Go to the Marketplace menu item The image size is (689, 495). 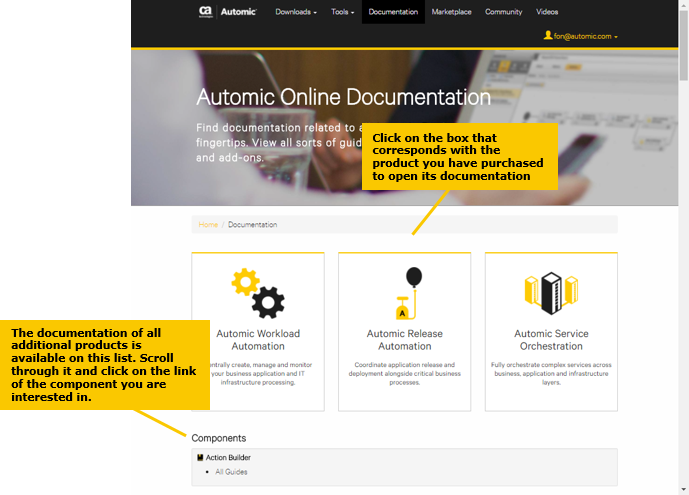451,12
